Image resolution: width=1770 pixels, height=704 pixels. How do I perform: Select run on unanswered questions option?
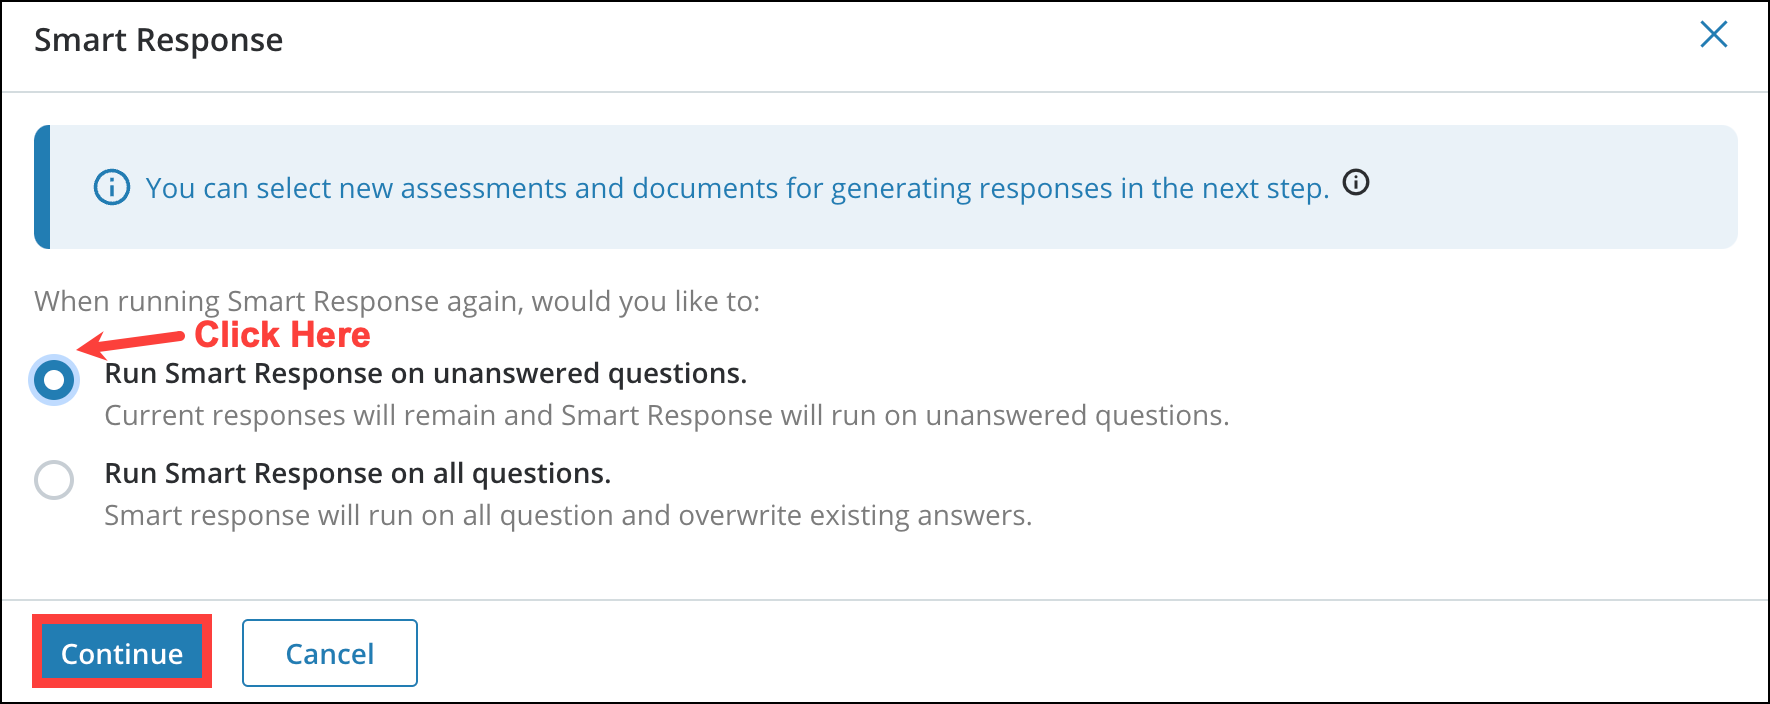54,380
